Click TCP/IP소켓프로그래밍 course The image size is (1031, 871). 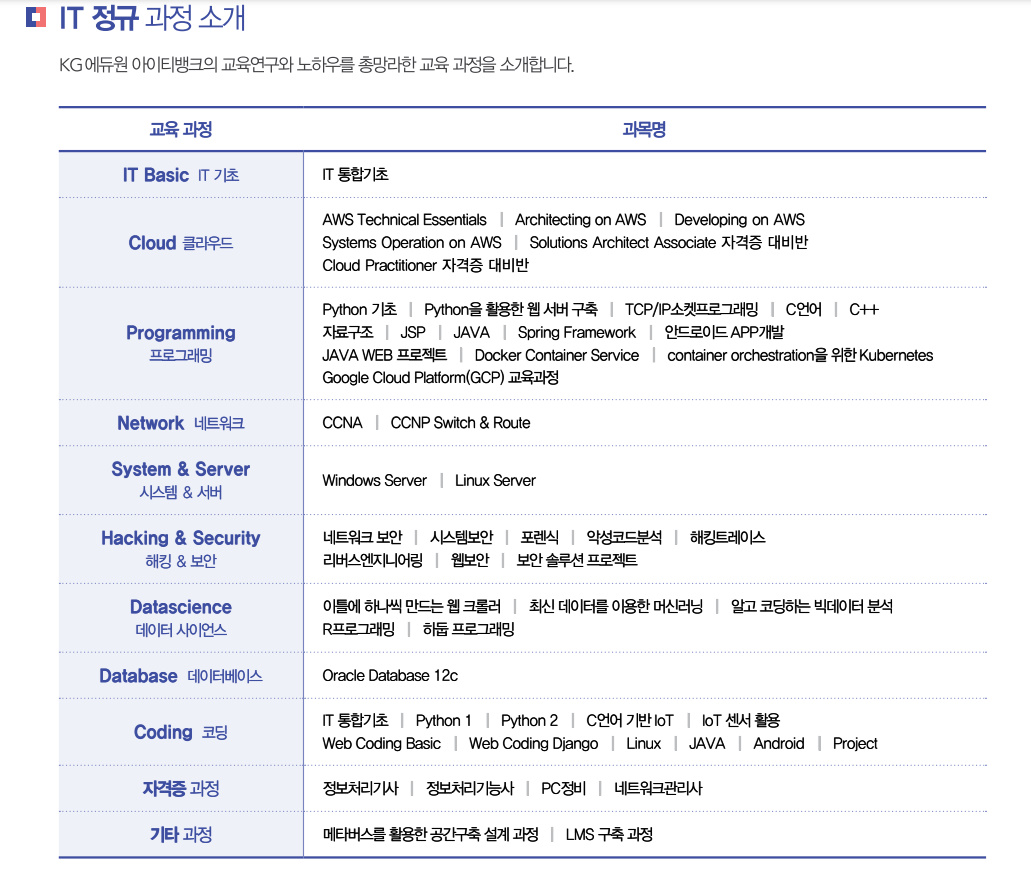pos(692,310)
